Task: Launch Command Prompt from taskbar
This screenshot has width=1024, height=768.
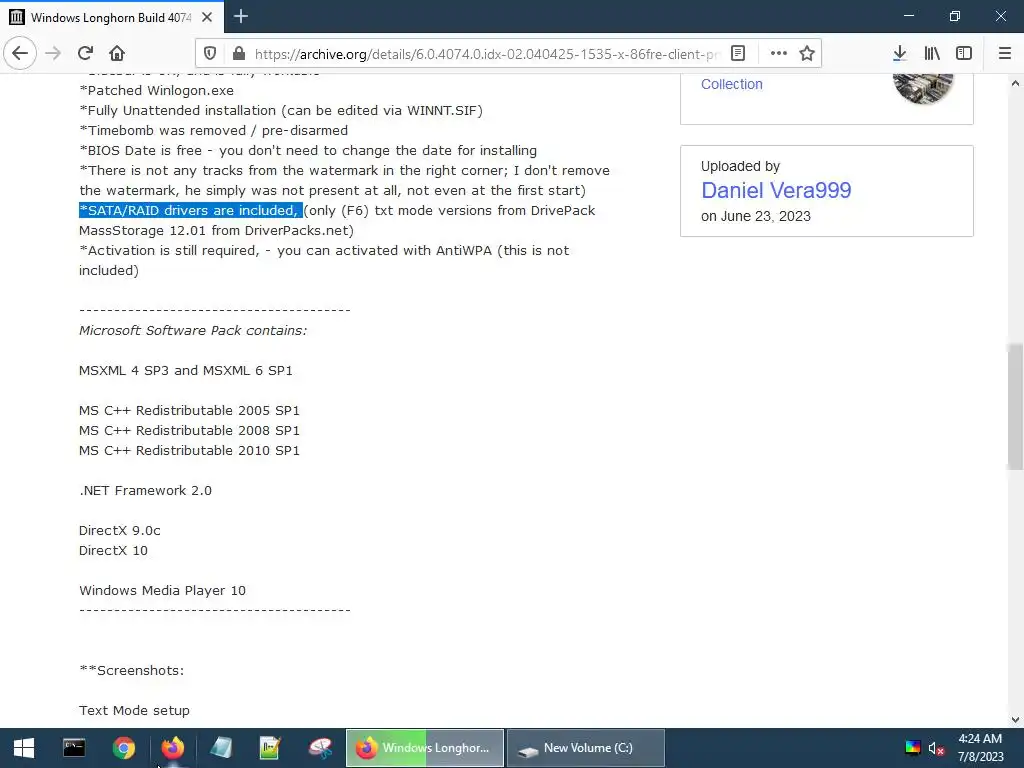Action: tap(74, 748)
